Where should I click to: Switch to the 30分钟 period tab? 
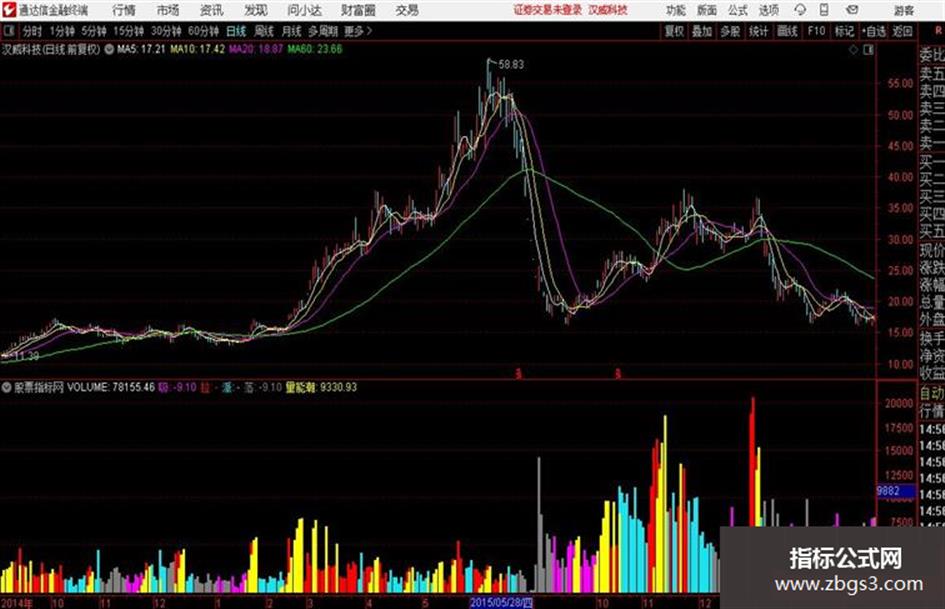[x=166, y=31]
